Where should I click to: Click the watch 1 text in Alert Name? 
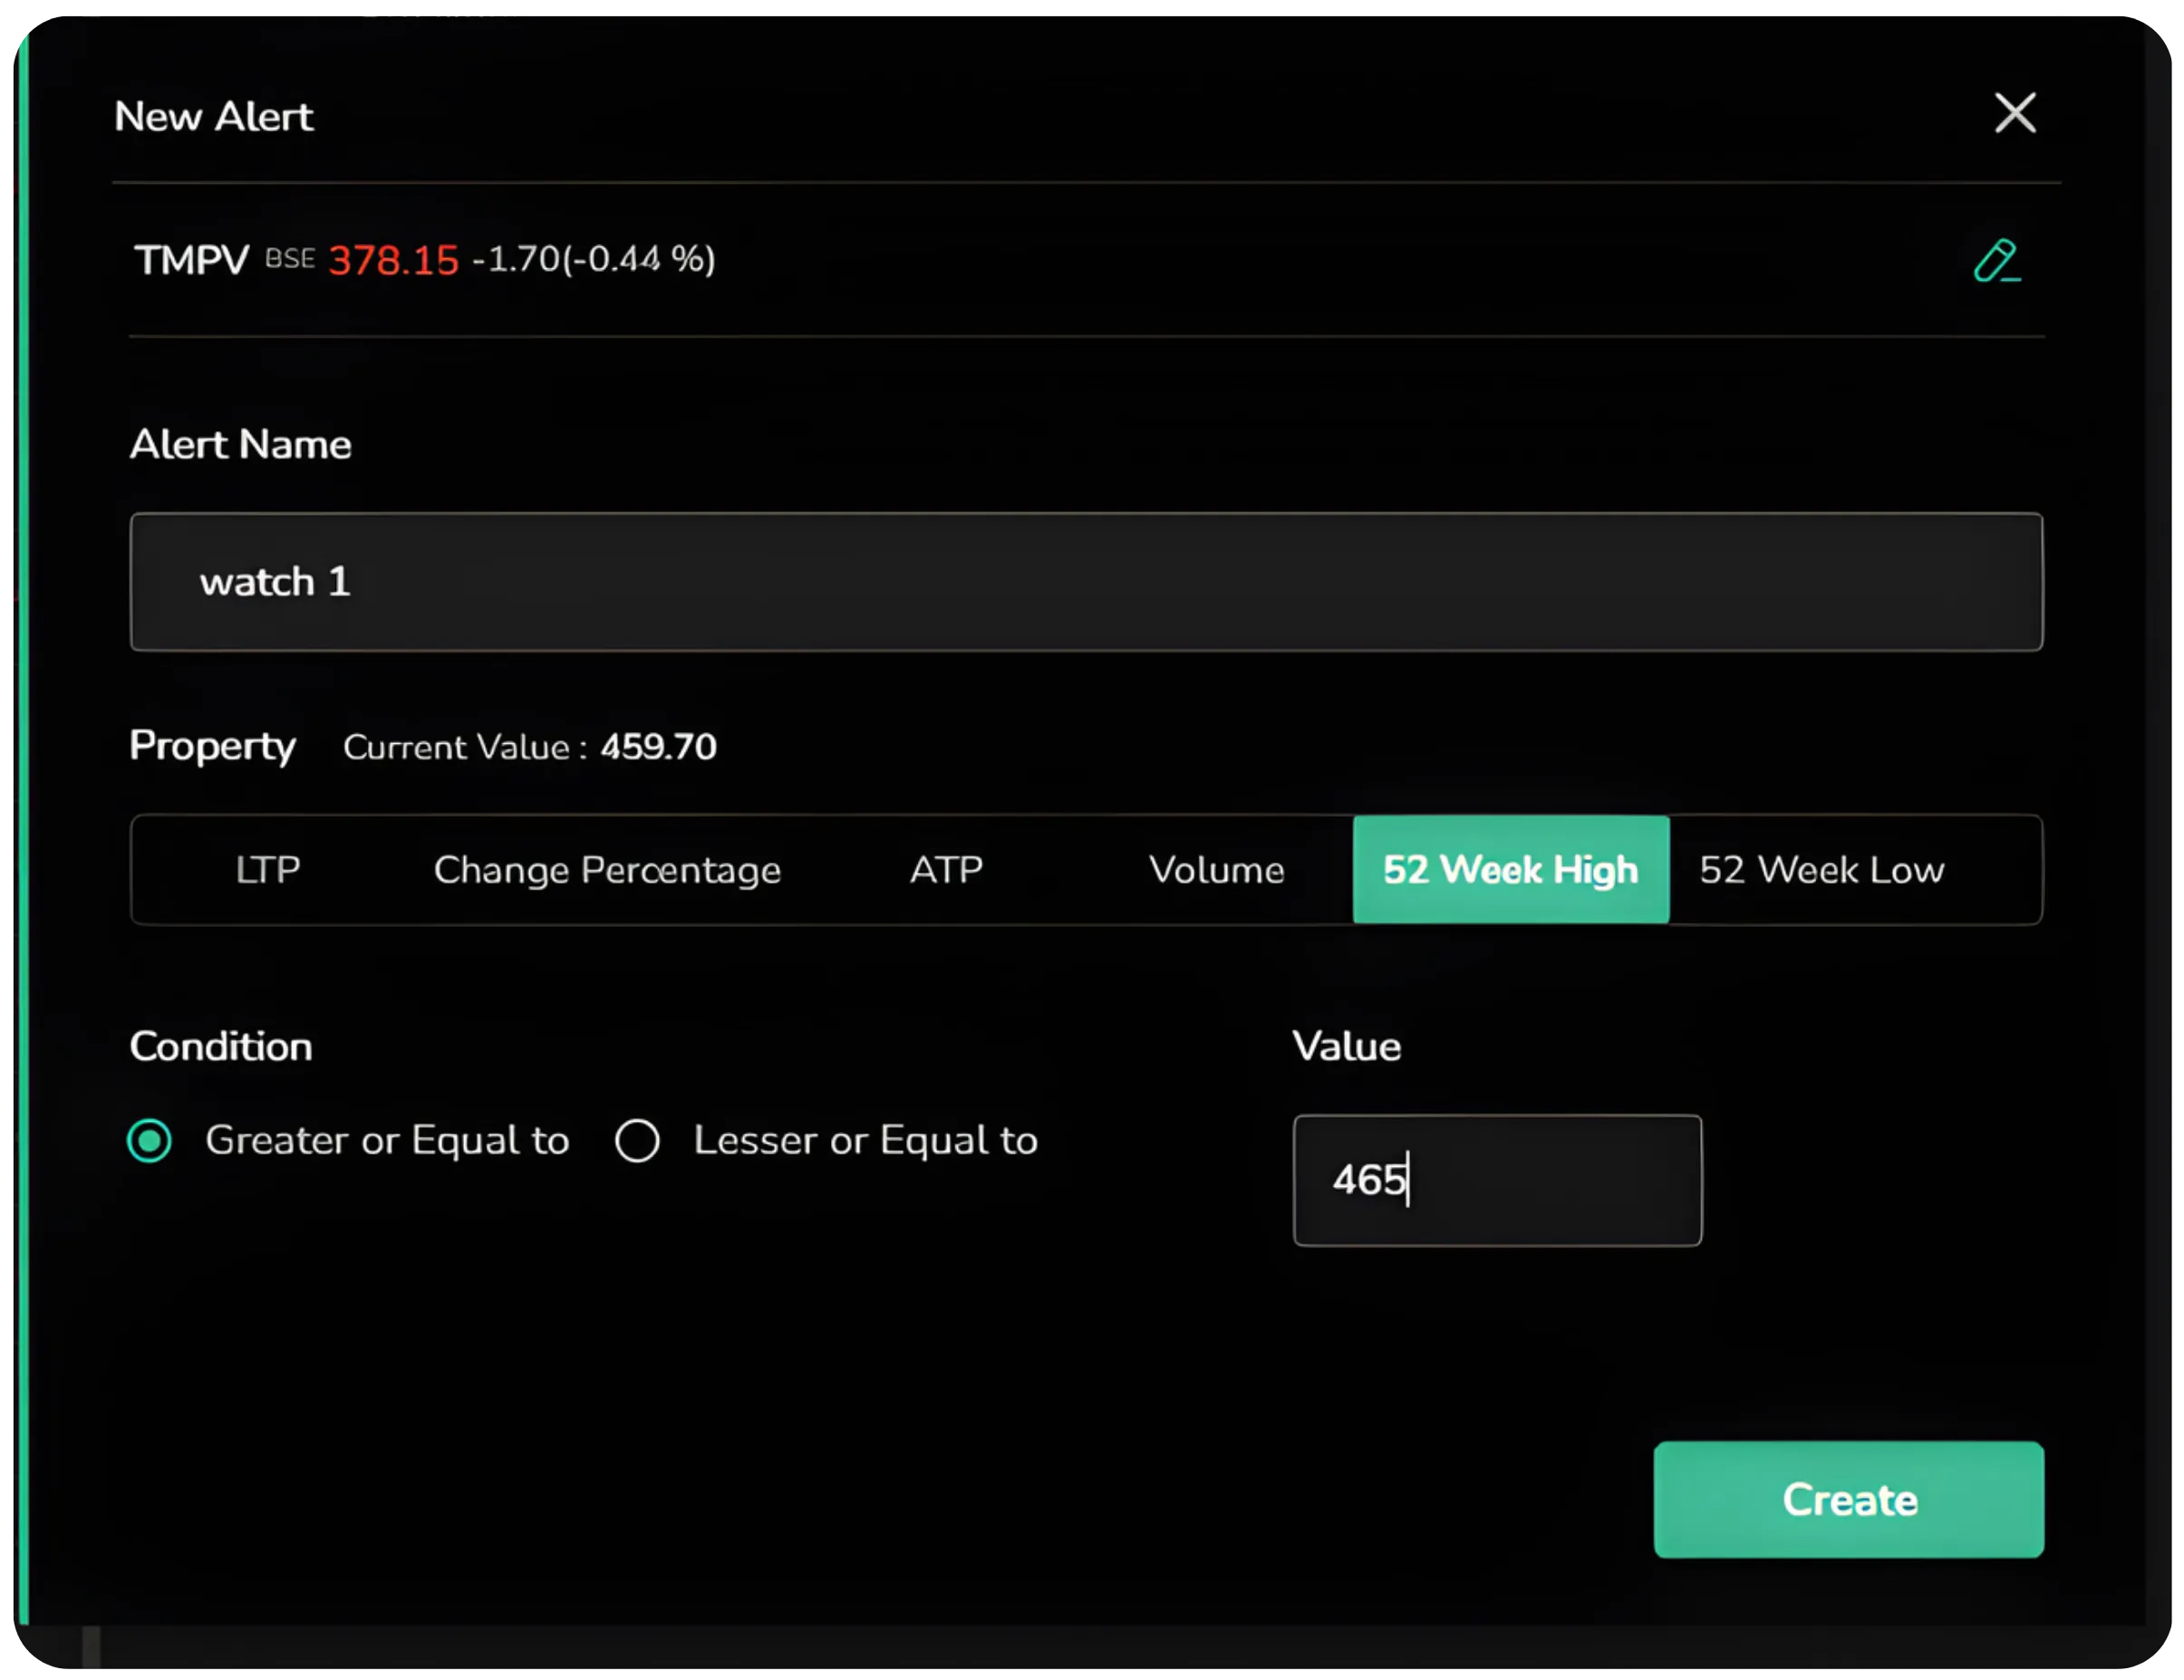[x=276, y=583]
